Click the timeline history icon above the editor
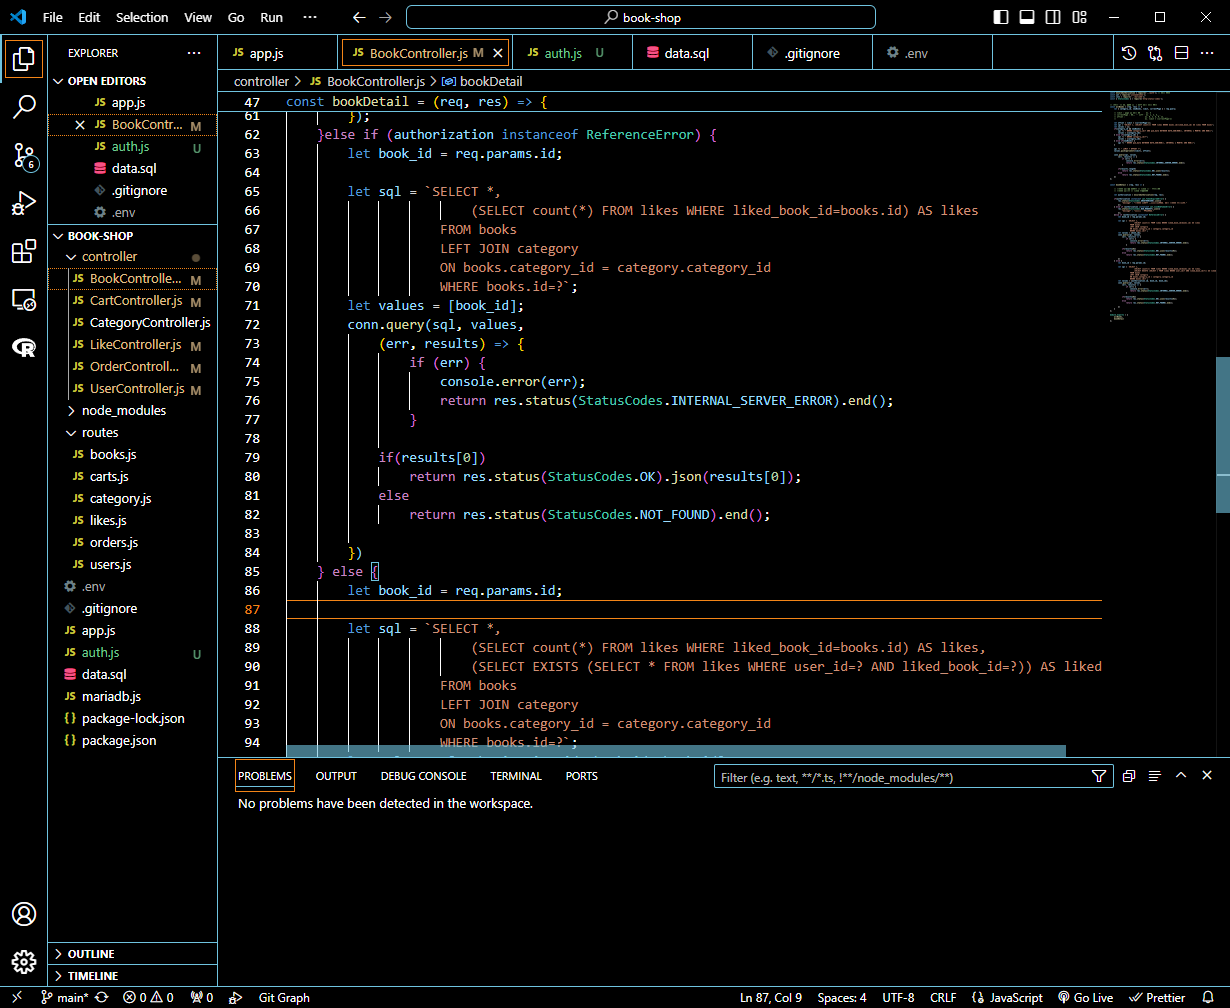The width and height of the screenshot is (1230, 1008). coord(1129,53)
